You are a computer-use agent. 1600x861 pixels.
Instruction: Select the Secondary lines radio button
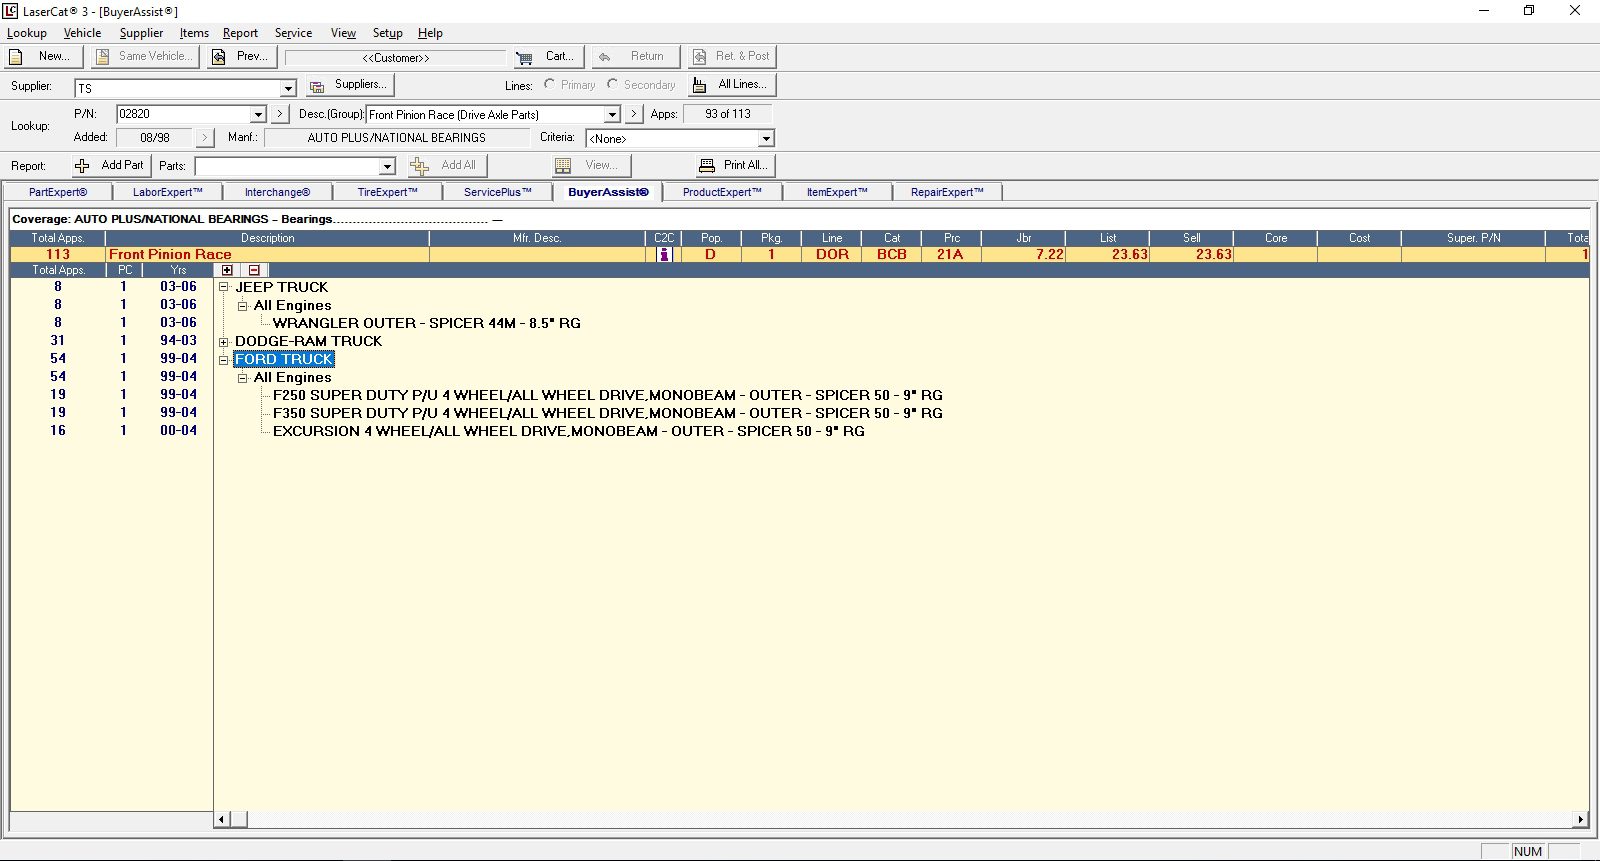tap(612, 84)
